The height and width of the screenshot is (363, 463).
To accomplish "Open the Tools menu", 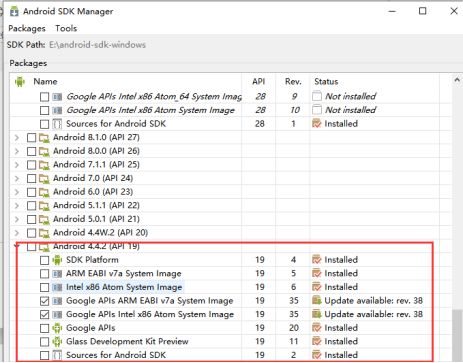I will [x=66, y=29].
